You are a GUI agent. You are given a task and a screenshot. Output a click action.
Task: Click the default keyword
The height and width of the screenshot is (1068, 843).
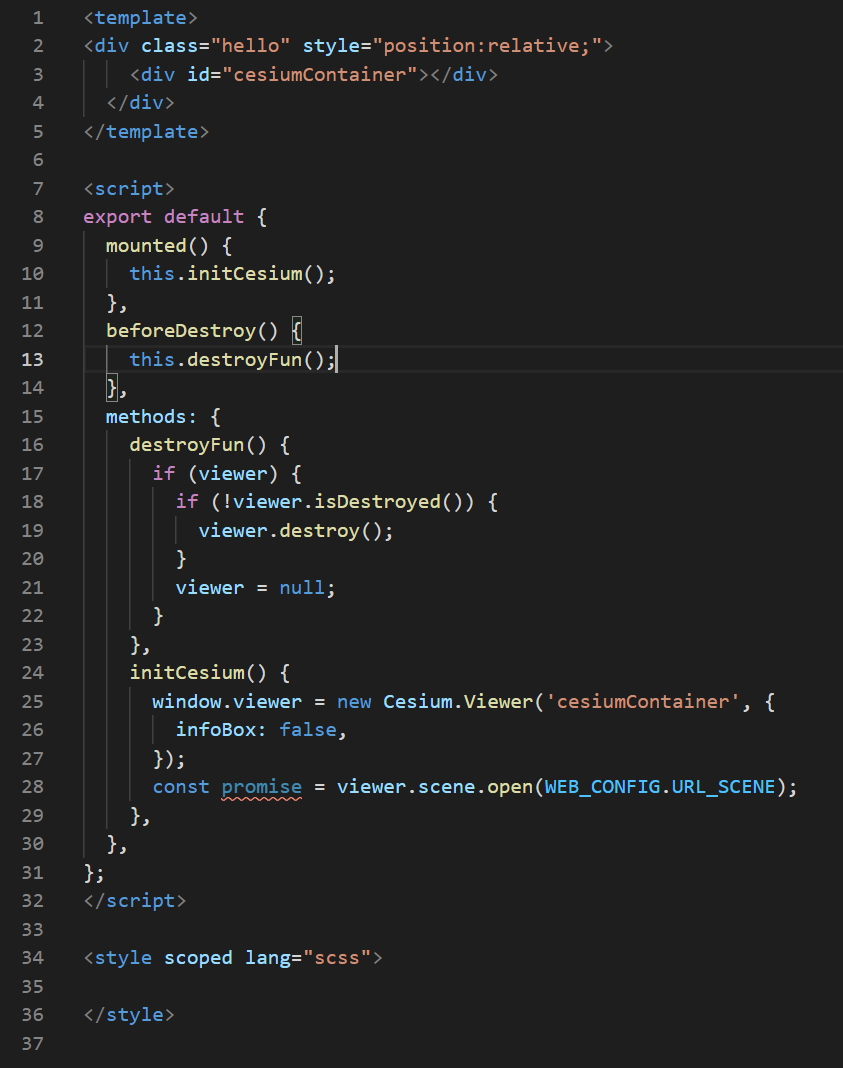pos(204,217)
